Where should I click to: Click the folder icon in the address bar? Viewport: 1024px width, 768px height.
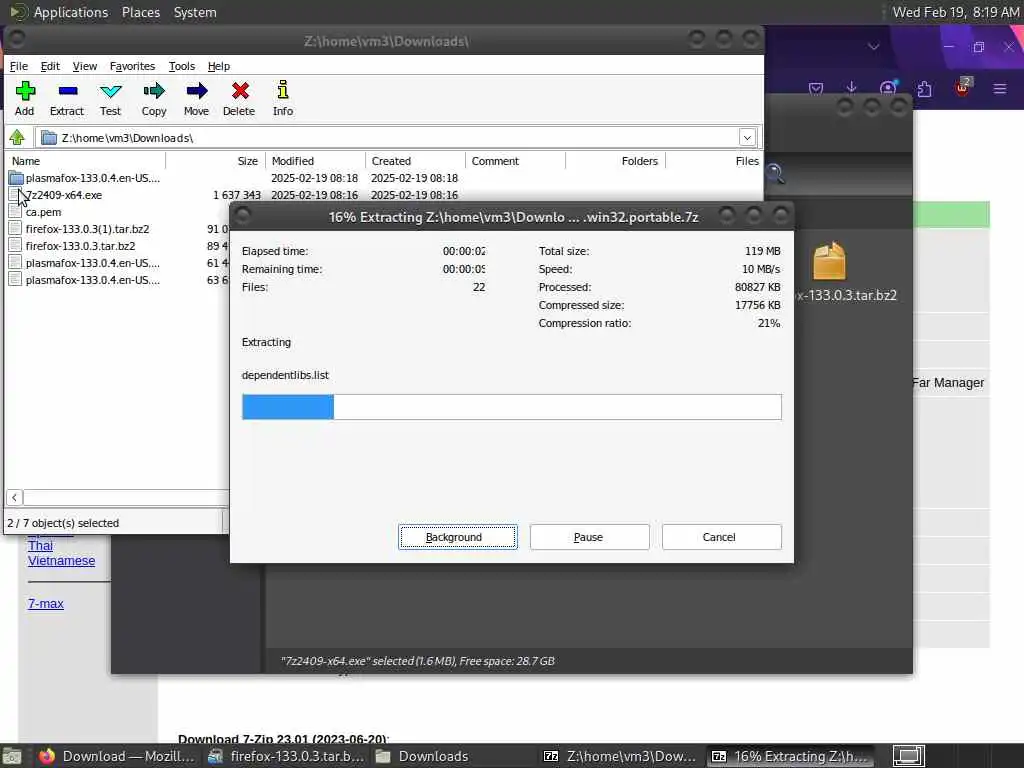(x=49, y=138)
